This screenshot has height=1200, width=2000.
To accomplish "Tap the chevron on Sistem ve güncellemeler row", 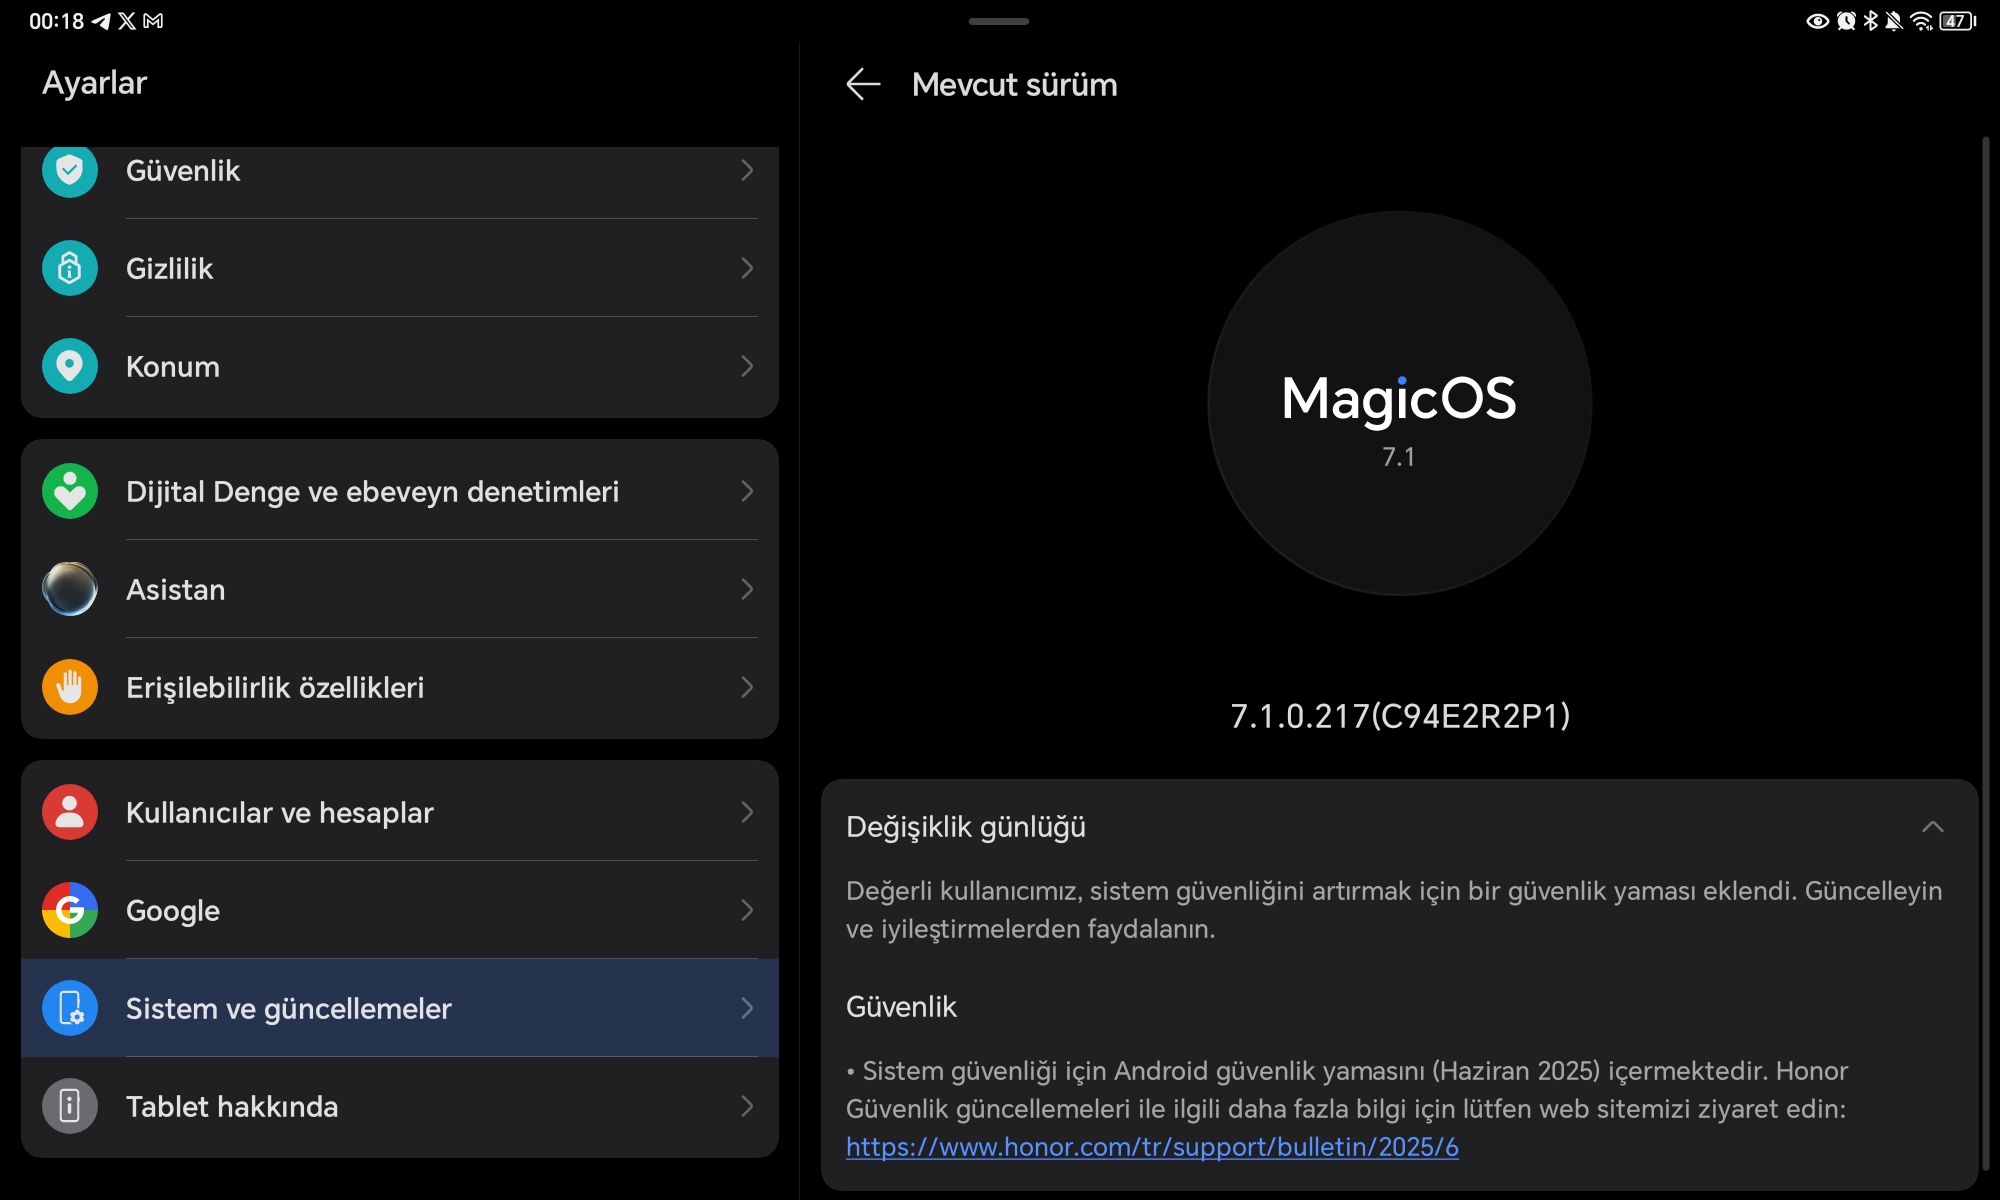I will (x=747, y=1008).
